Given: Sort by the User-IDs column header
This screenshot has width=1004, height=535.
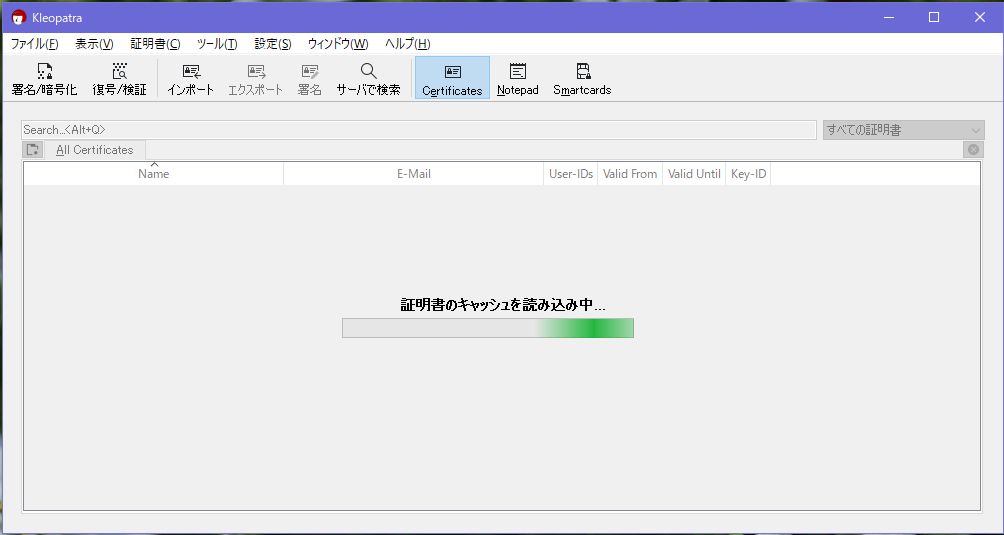Looking at the screenshot, I should pos(571,173).
